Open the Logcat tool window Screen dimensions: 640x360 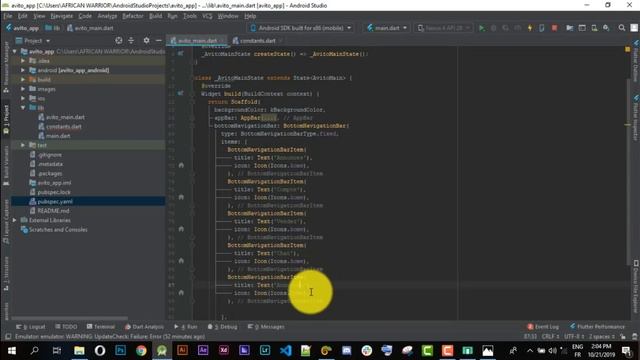click(x=31, y=327)
